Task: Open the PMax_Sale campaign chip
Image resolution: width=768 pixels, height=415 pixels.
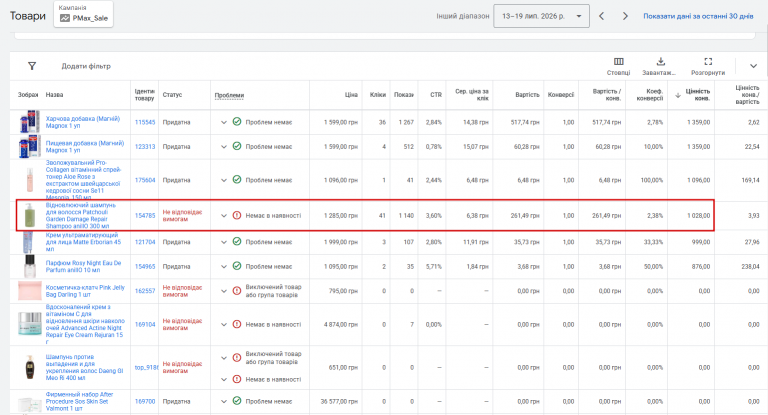Action: 83,14
